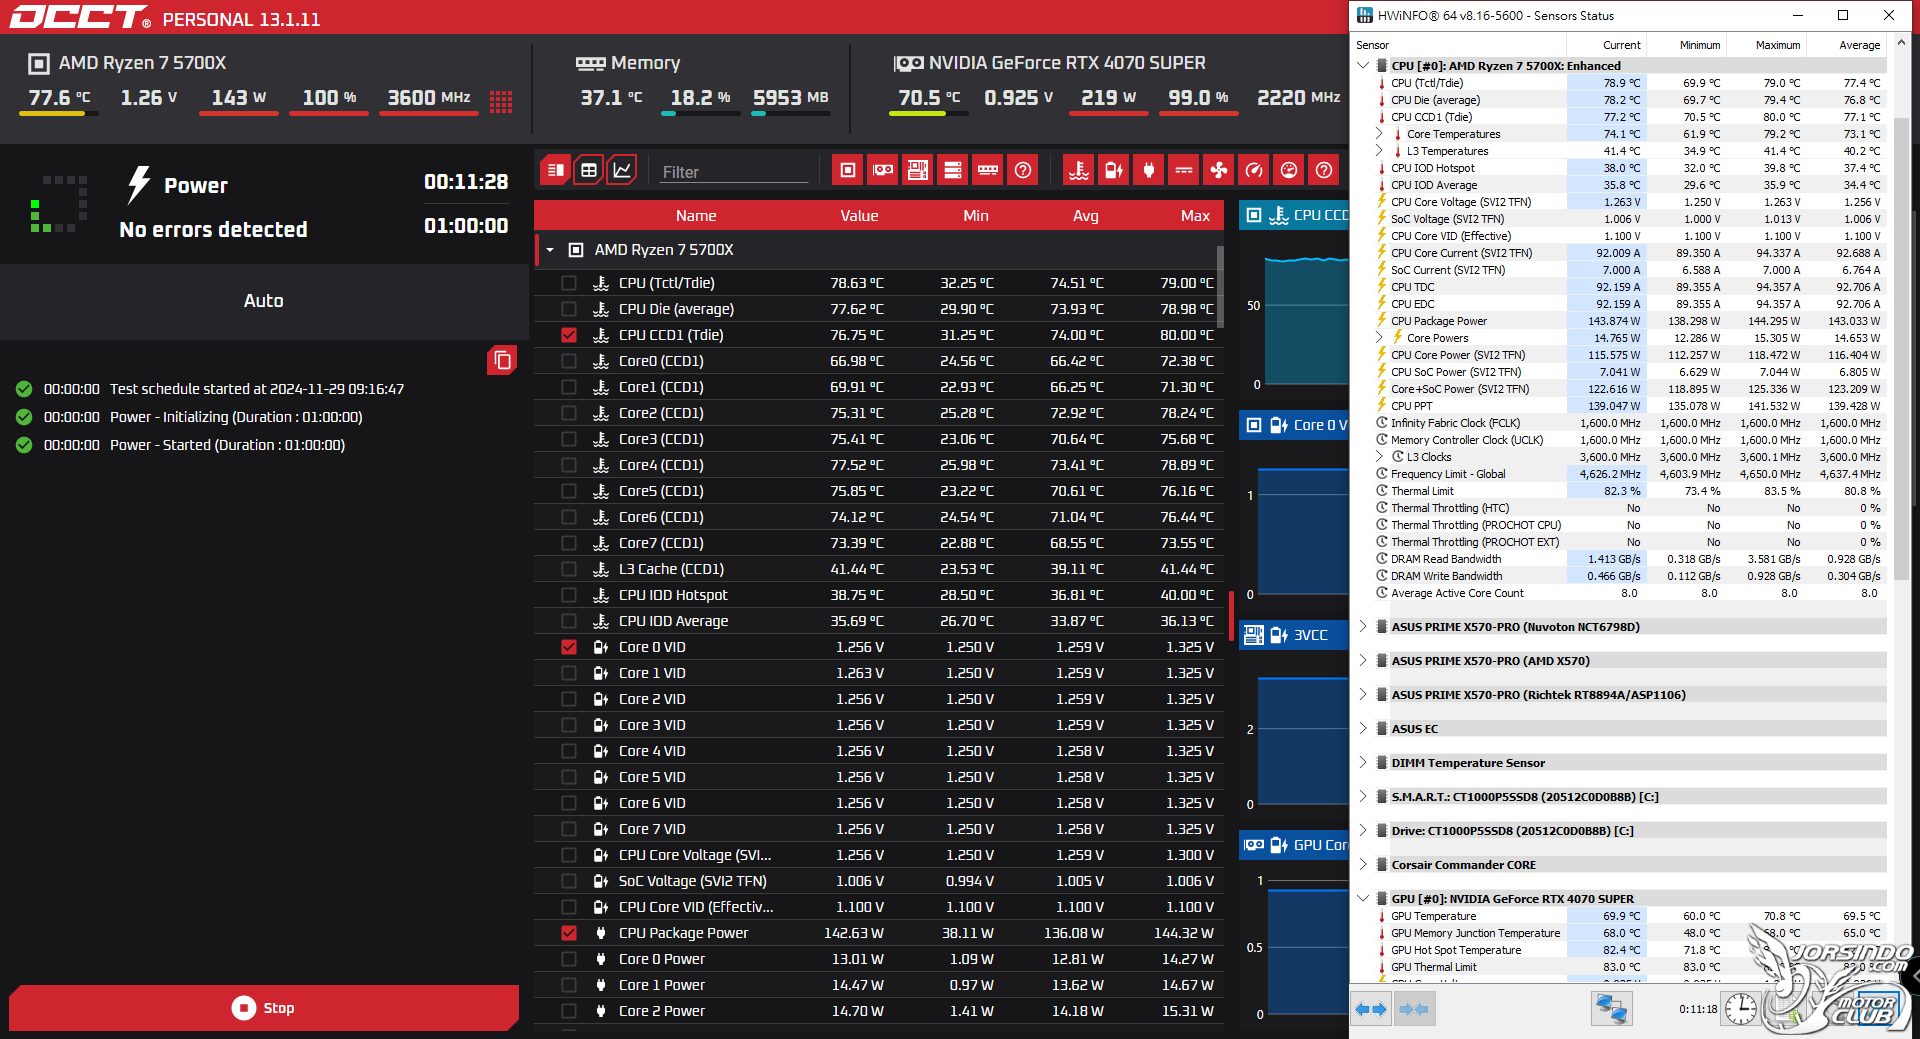Uncheck the CPU Package Power checkbox
The height and width of the screenshot is (1039, 1920).
569,933
